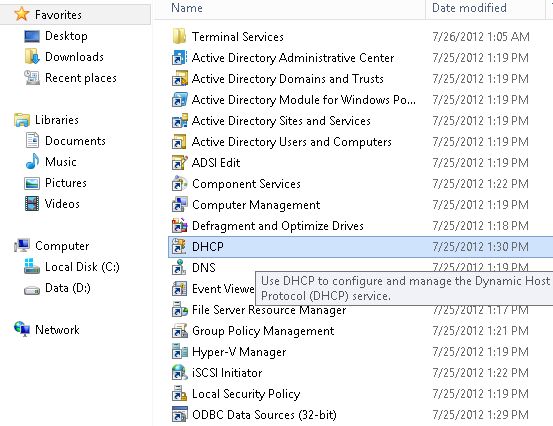Click the iSCSI Initiator icon
Viewport: 553px width, 426px height.
click(180, 373)
